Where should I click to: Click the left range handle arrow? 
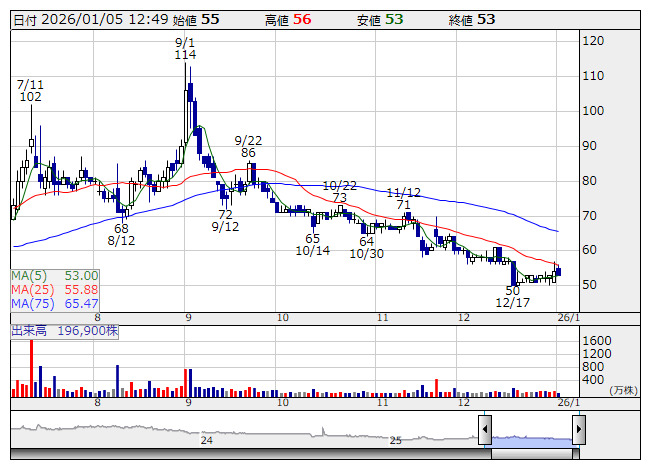point(484,430)
